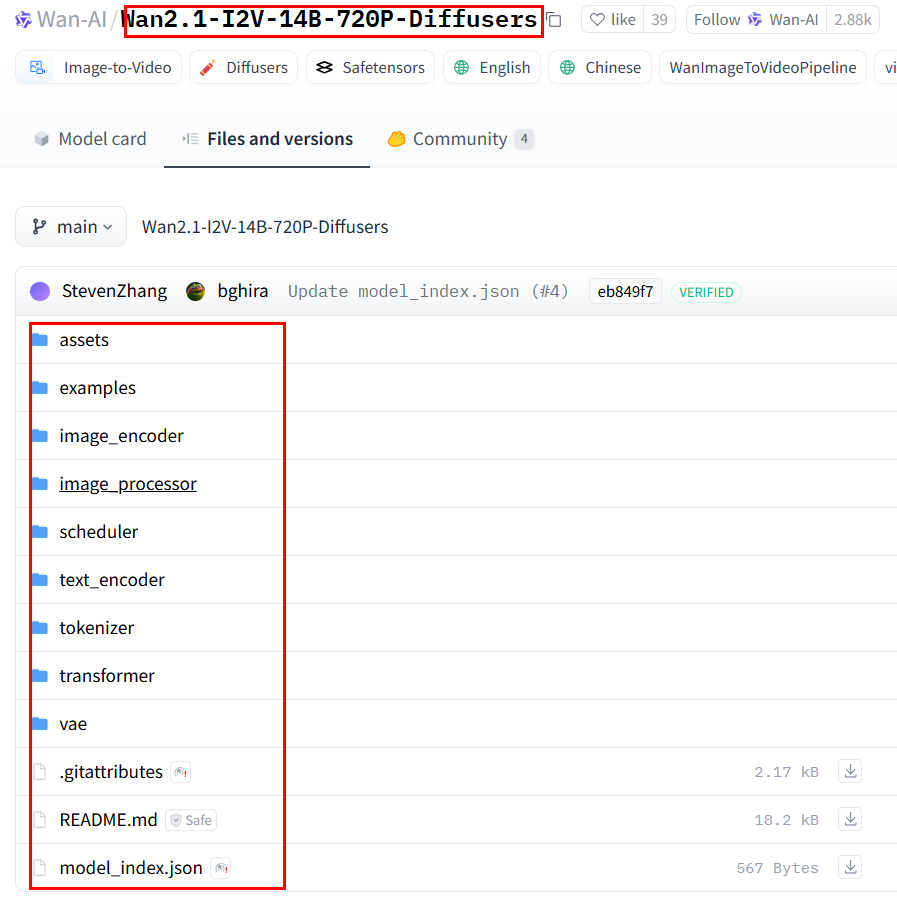Click the 2.17 kB file size

pyautogui.click(x=786, y=773)
